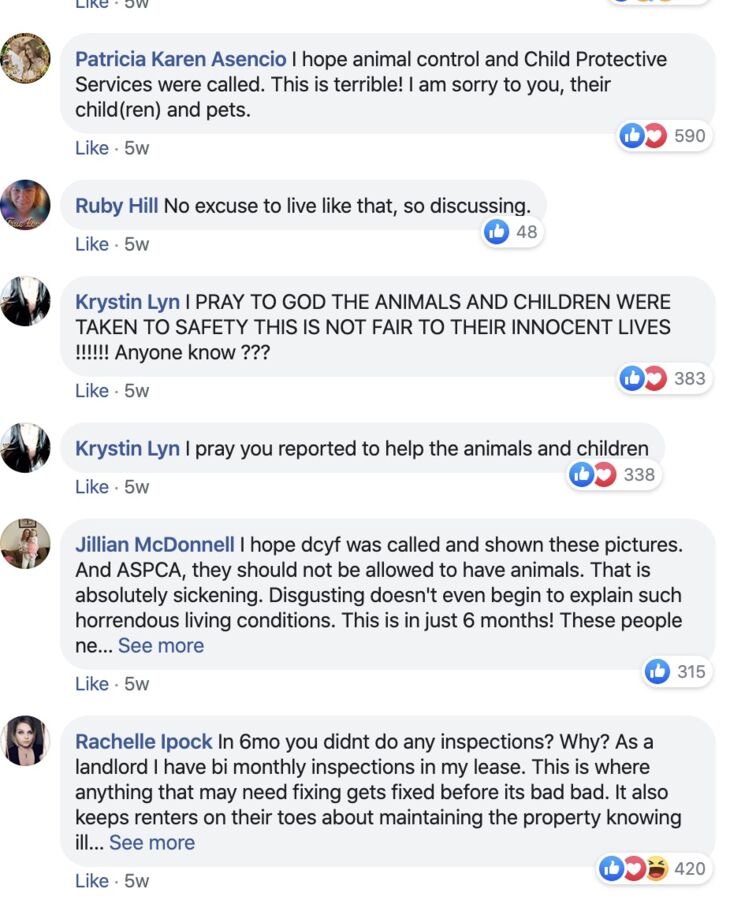The width and height of the screenshot is (730, 900).
Task: Click the like icon showing 315
Action: [x=677, y=672]
